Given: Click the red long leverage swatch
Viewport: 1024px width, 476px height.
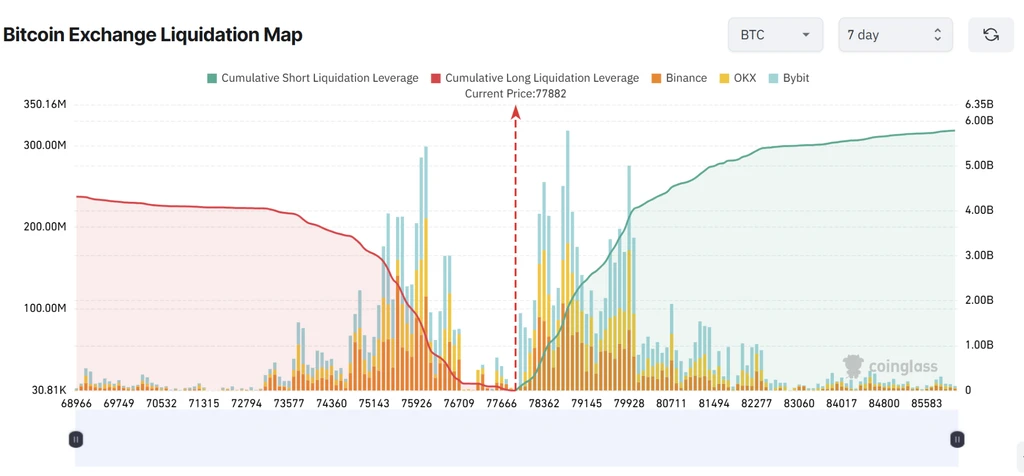Looking at the screenshot, I should pyautogui.click(x=436, y=78).
